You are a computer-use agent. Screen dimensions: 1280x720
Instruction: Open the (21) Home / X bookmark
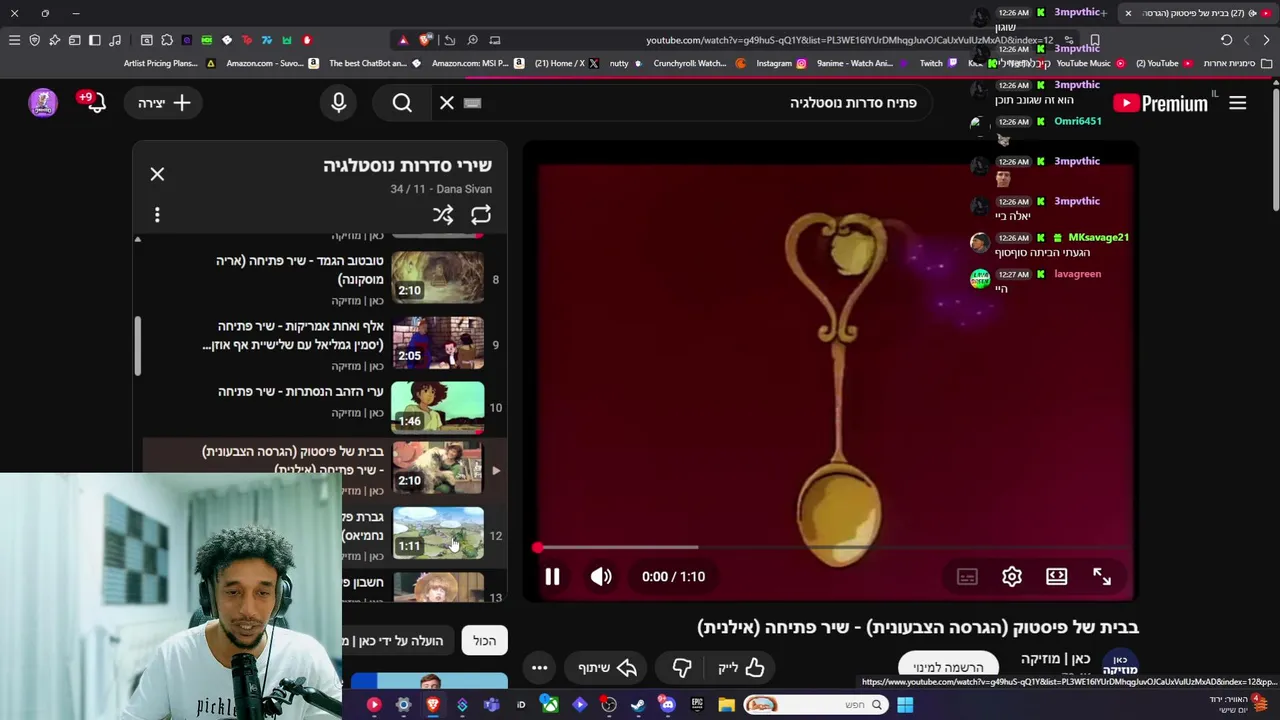coord(567,63)
